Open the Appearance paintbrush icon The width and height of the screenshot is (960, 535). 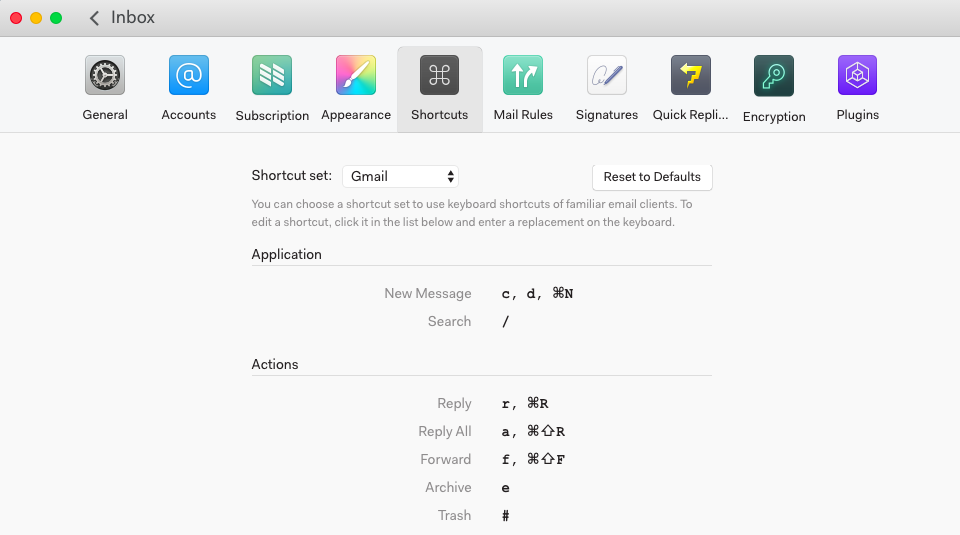click(356, 76)
